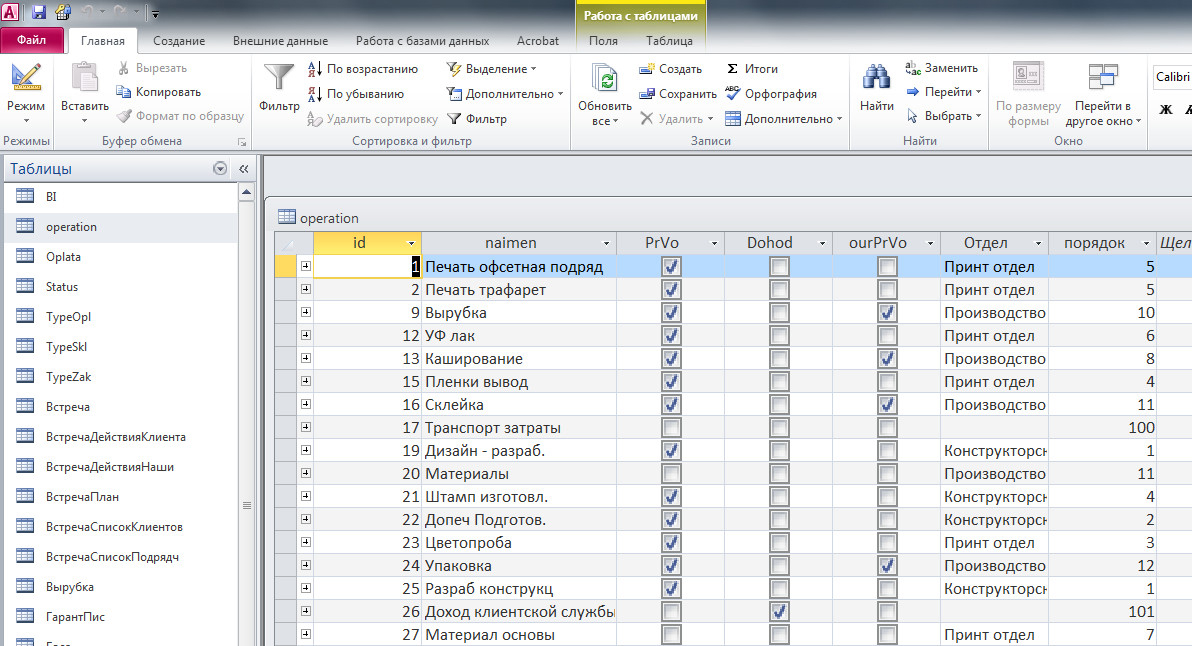Click the По размеру формы icon
1192x646 pixels.
(1029, 77)
